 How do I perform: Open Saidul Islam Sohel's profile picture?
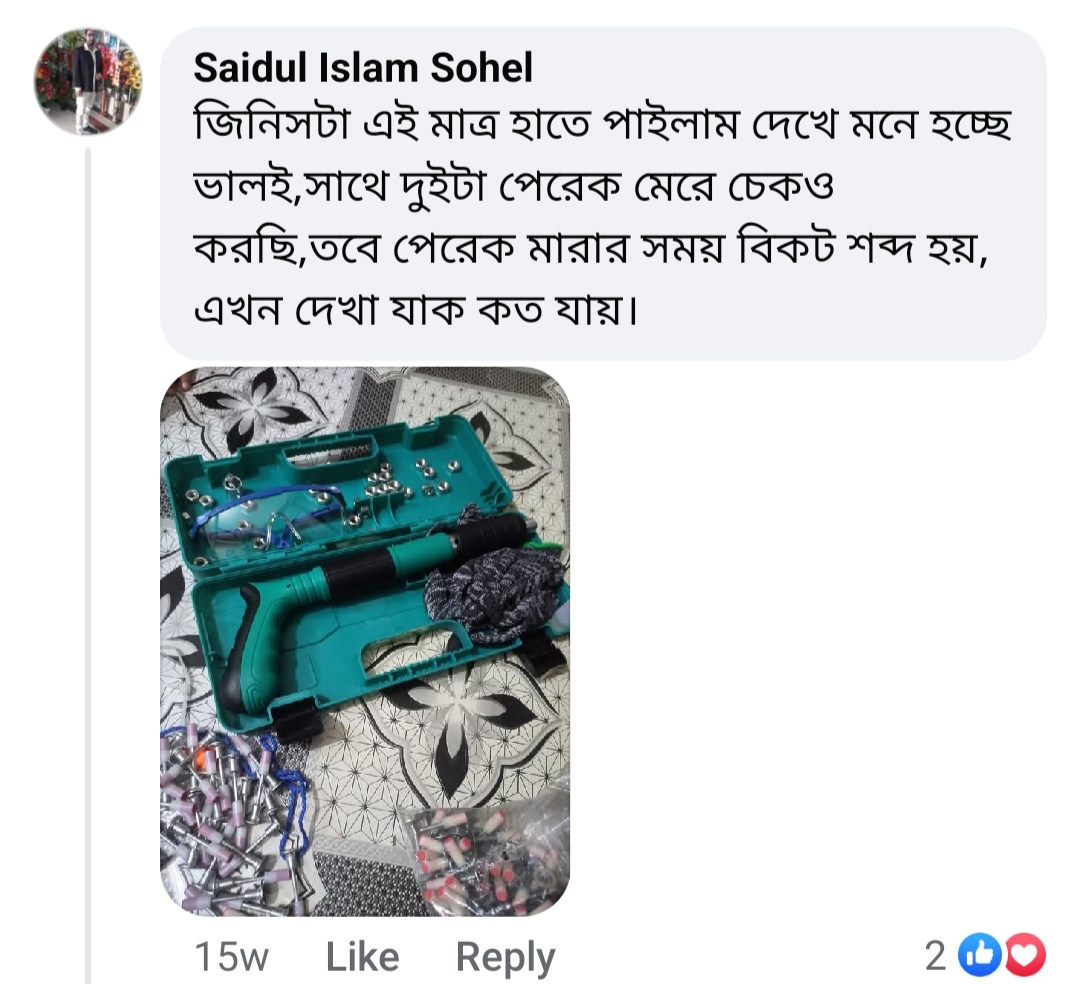click(88, 81)
